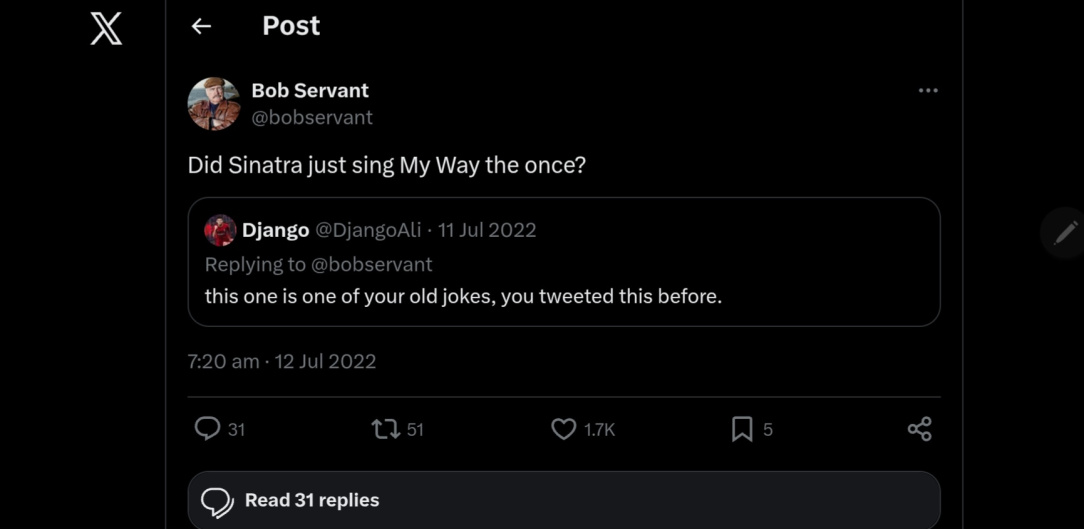Click the Post header title

(x=291, y=26)
